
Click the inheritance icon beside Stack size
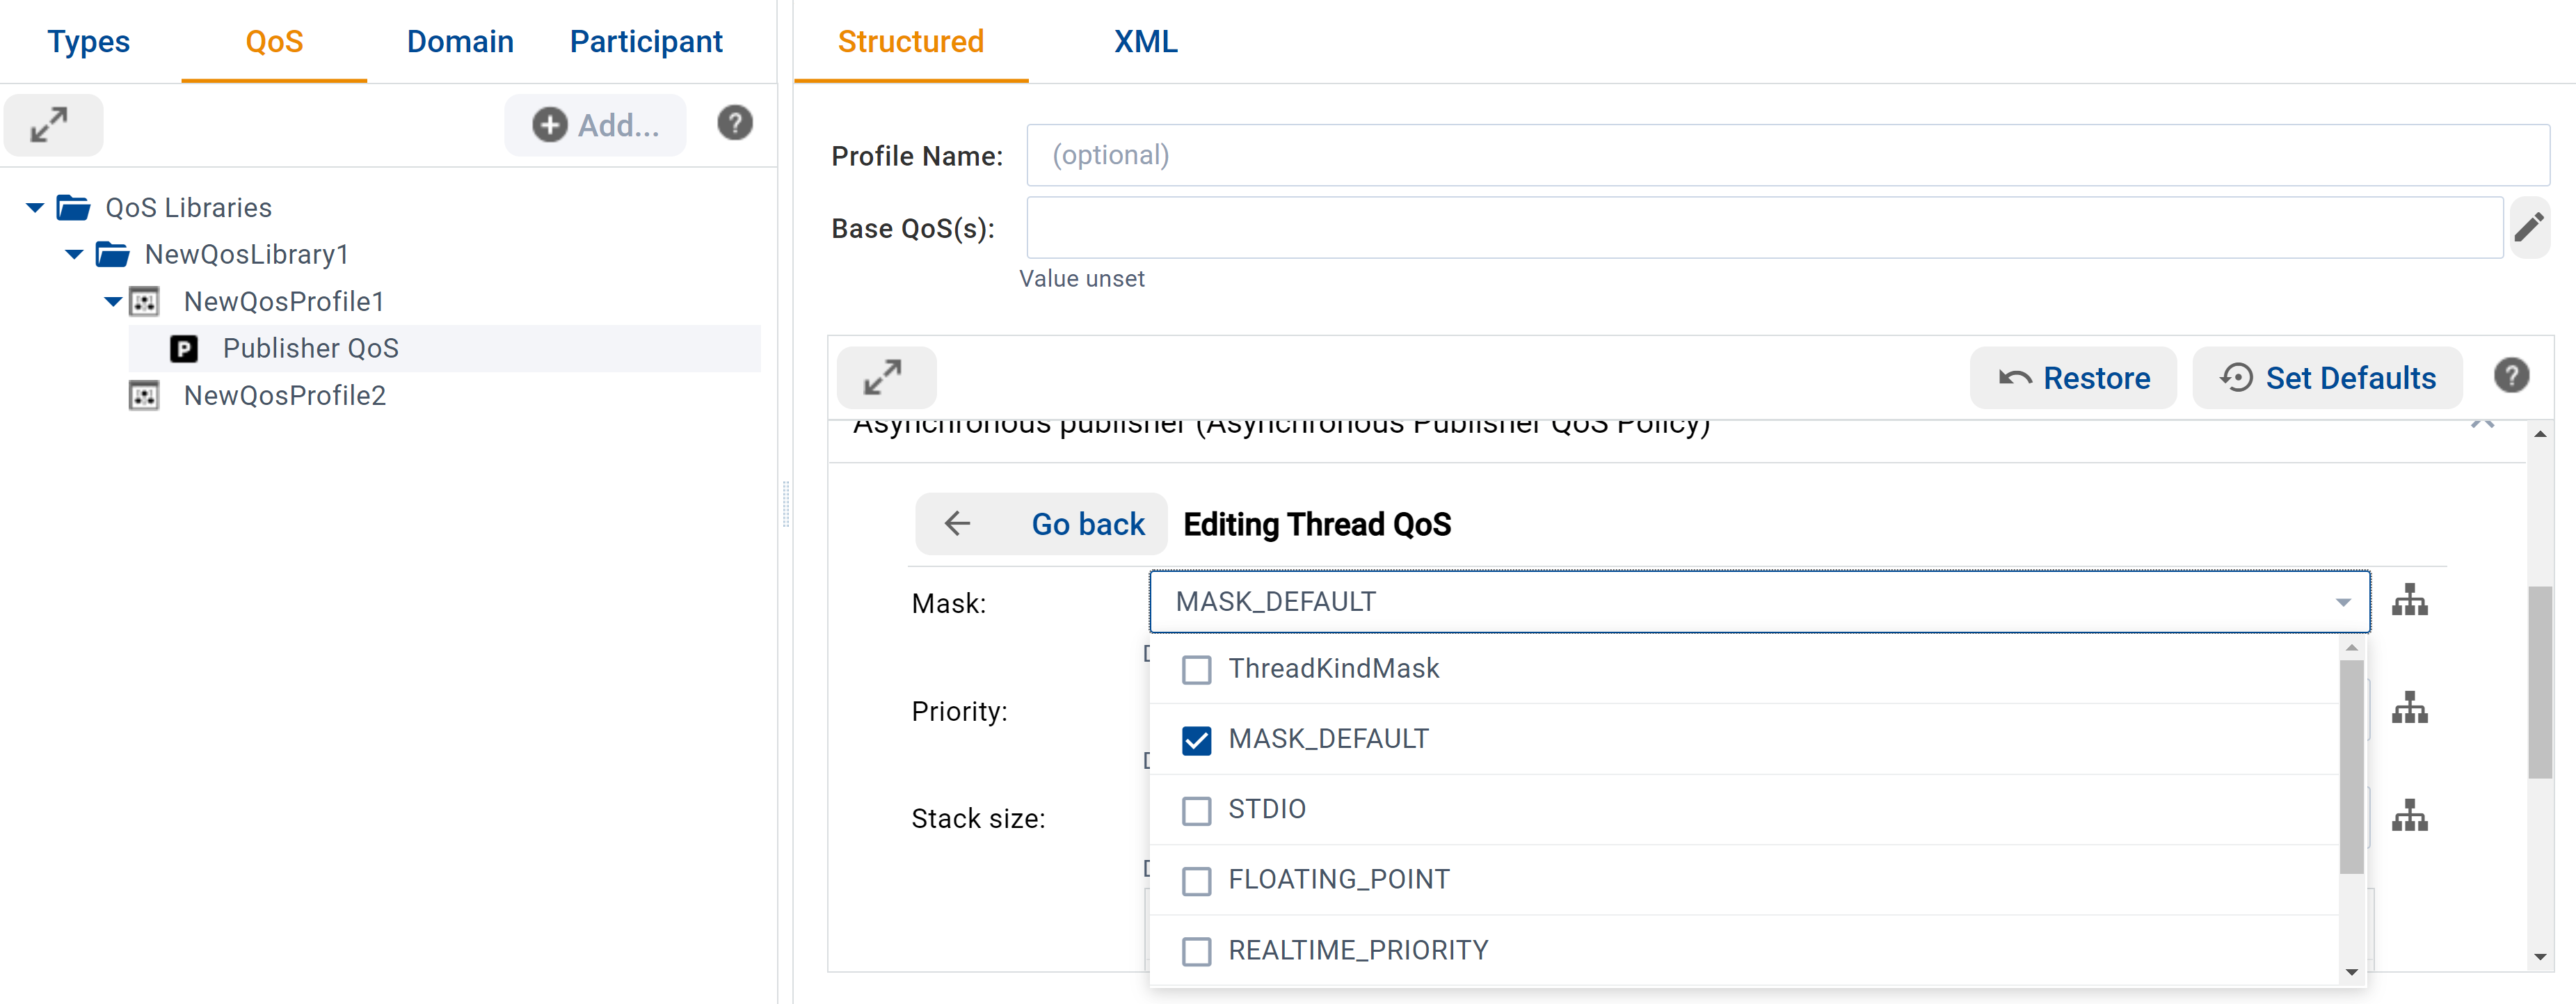[2410, 816]
